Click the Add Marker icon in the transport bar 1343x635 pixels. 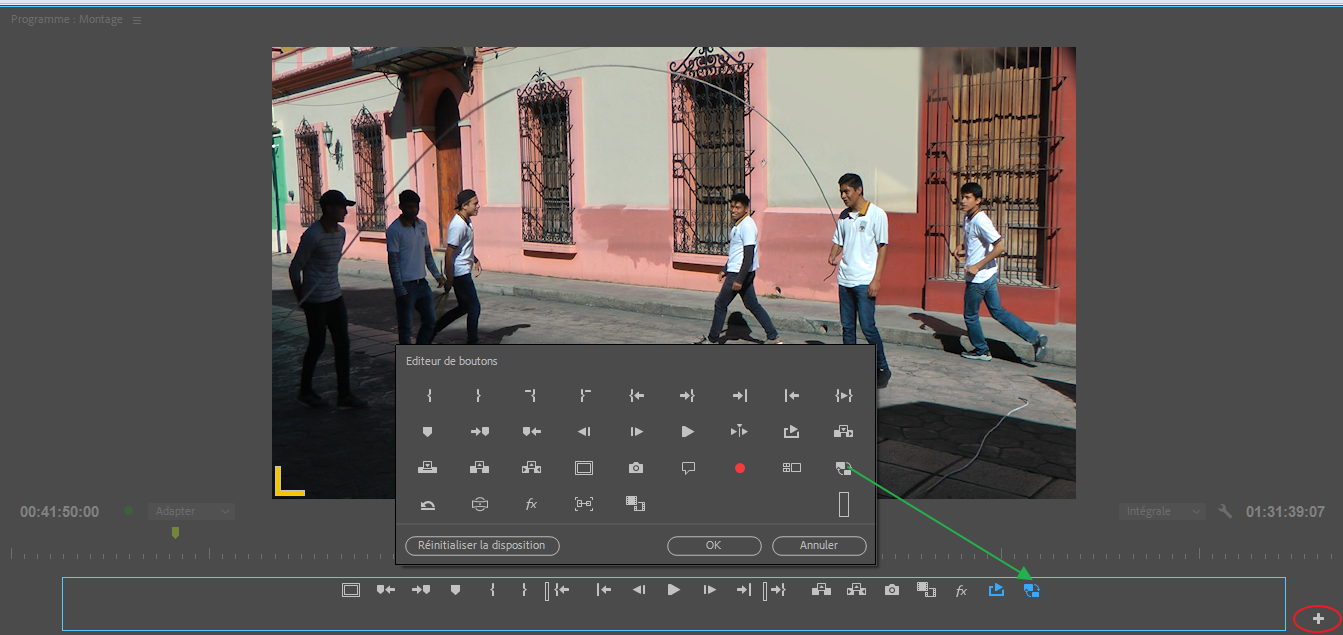point(455,590)
